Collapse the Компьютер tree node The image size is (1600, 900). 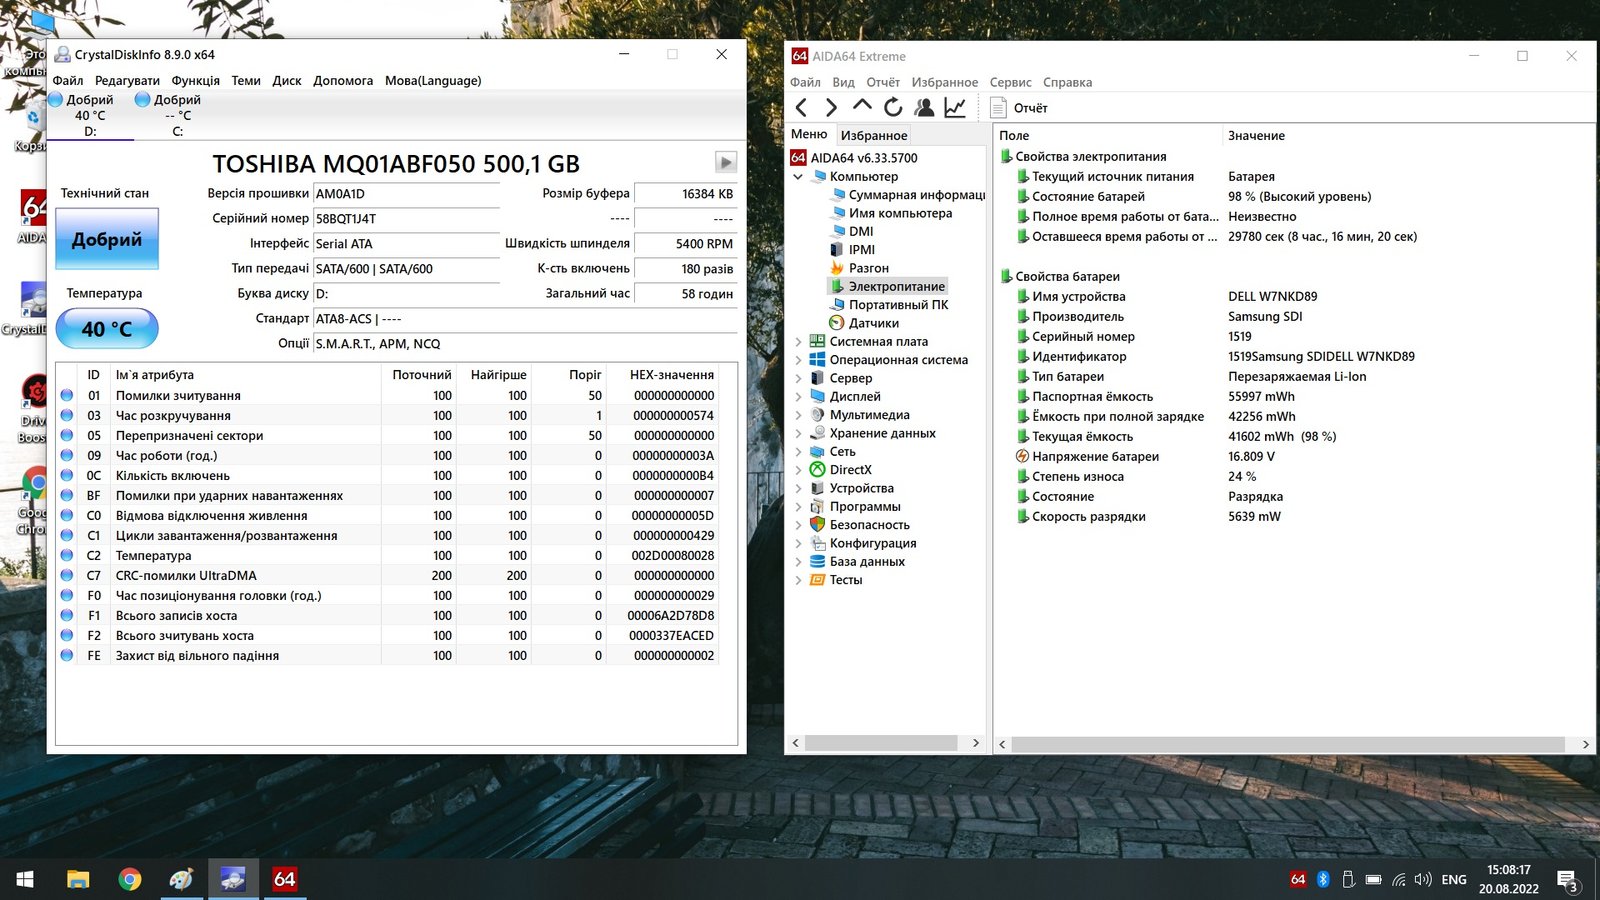[798, 177]
